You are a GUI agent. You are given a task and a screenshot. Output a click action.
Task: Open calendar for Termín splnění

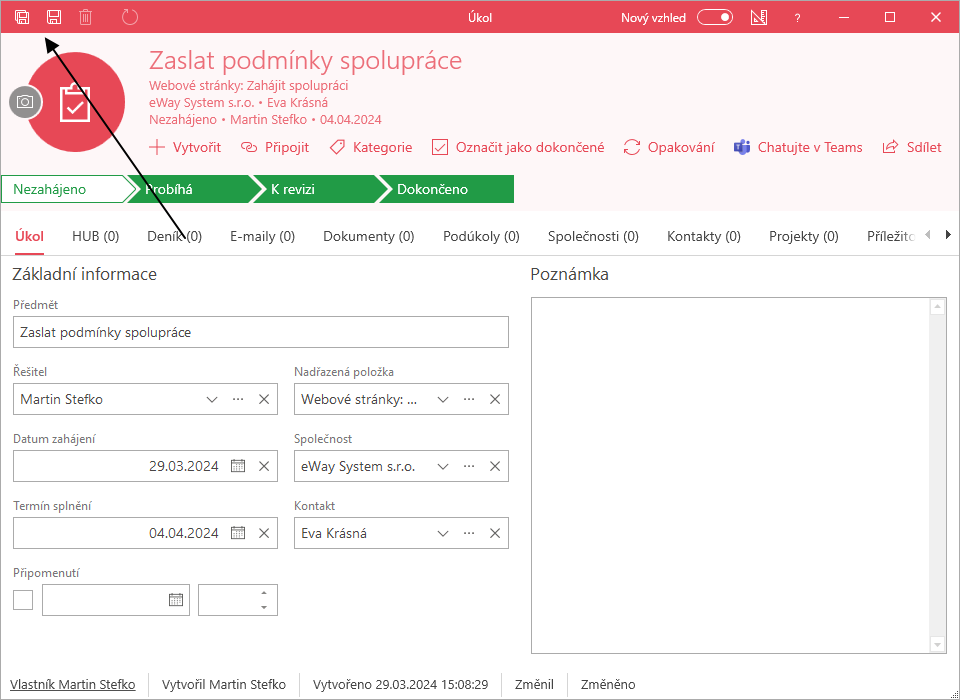[238, 533]
